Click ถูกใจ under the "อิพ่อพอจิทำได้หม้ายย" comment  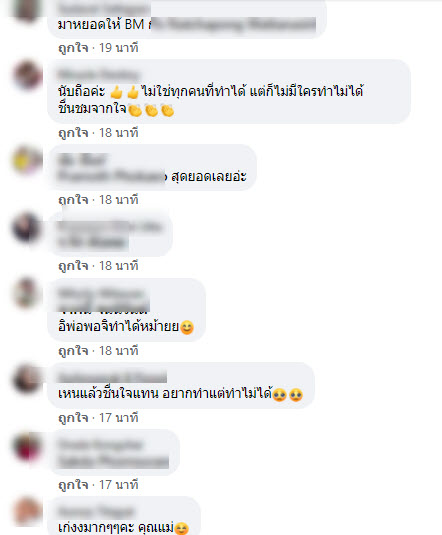(73, 351)
